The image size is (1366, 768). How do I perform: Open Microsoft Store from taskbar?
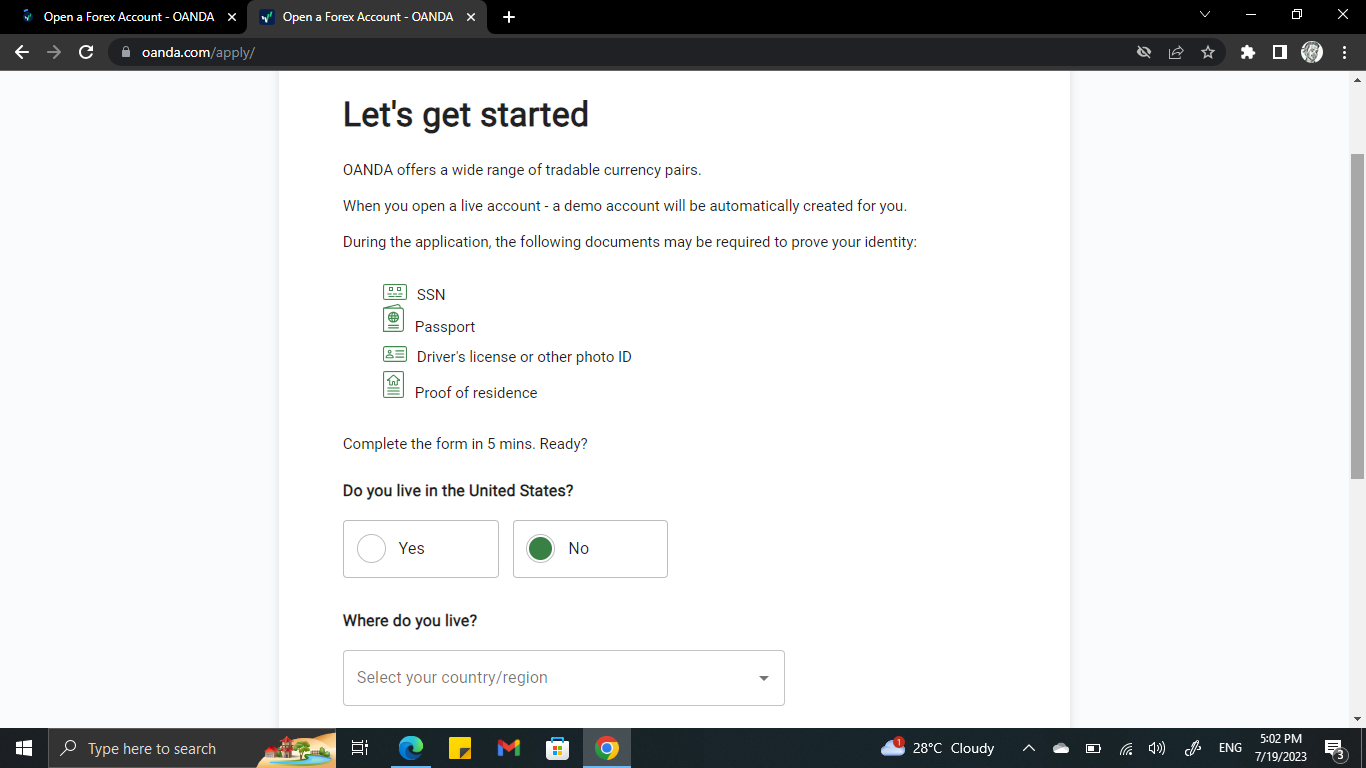tap(557, 748)
